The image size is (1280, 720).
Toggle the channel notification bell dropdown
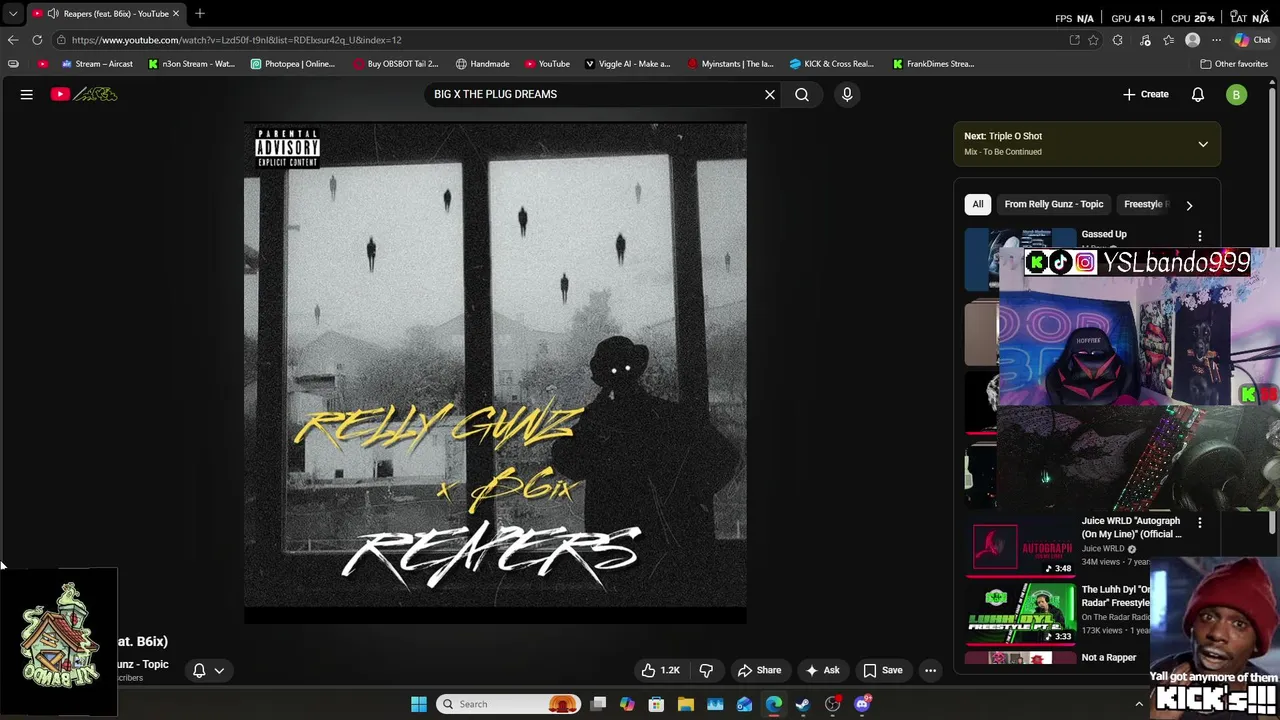[208, 670]
